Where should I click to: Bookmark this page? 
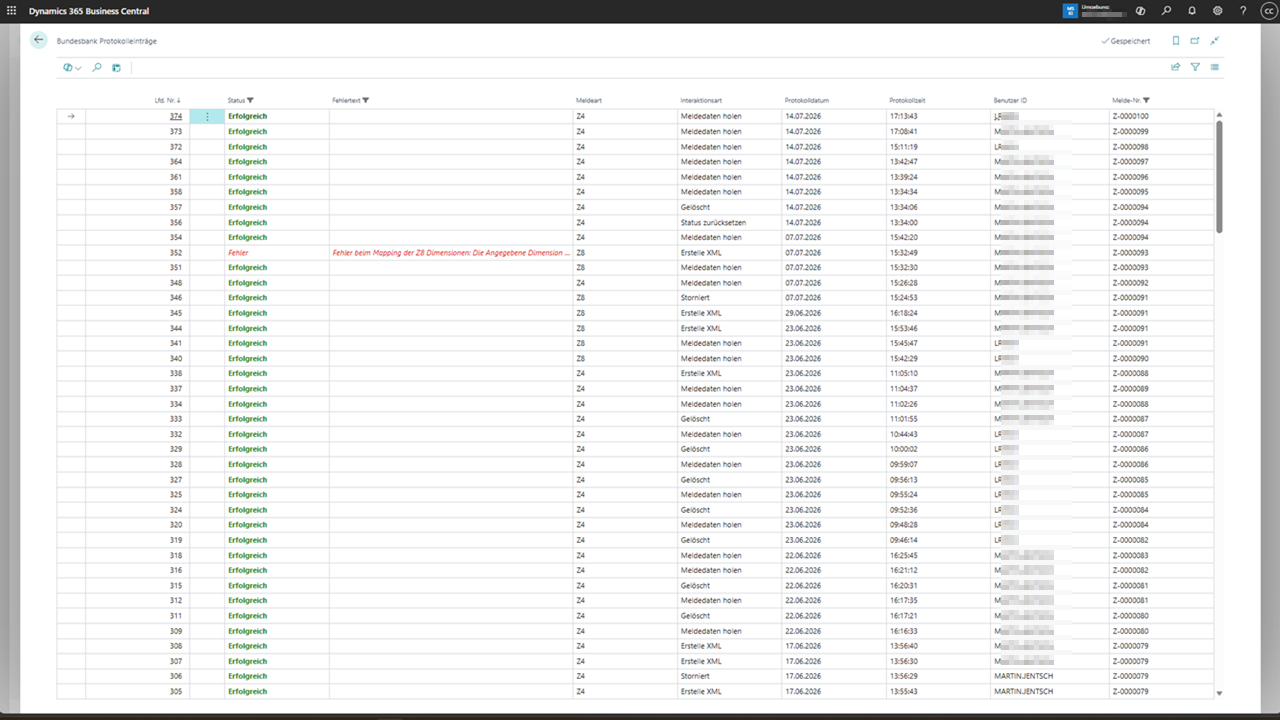tap(1176, 41)
